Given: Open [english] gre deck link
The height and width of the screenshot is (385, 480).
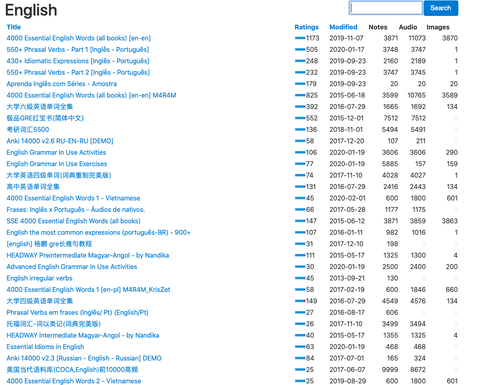Looking at the screenshot, I should (49, 244).
